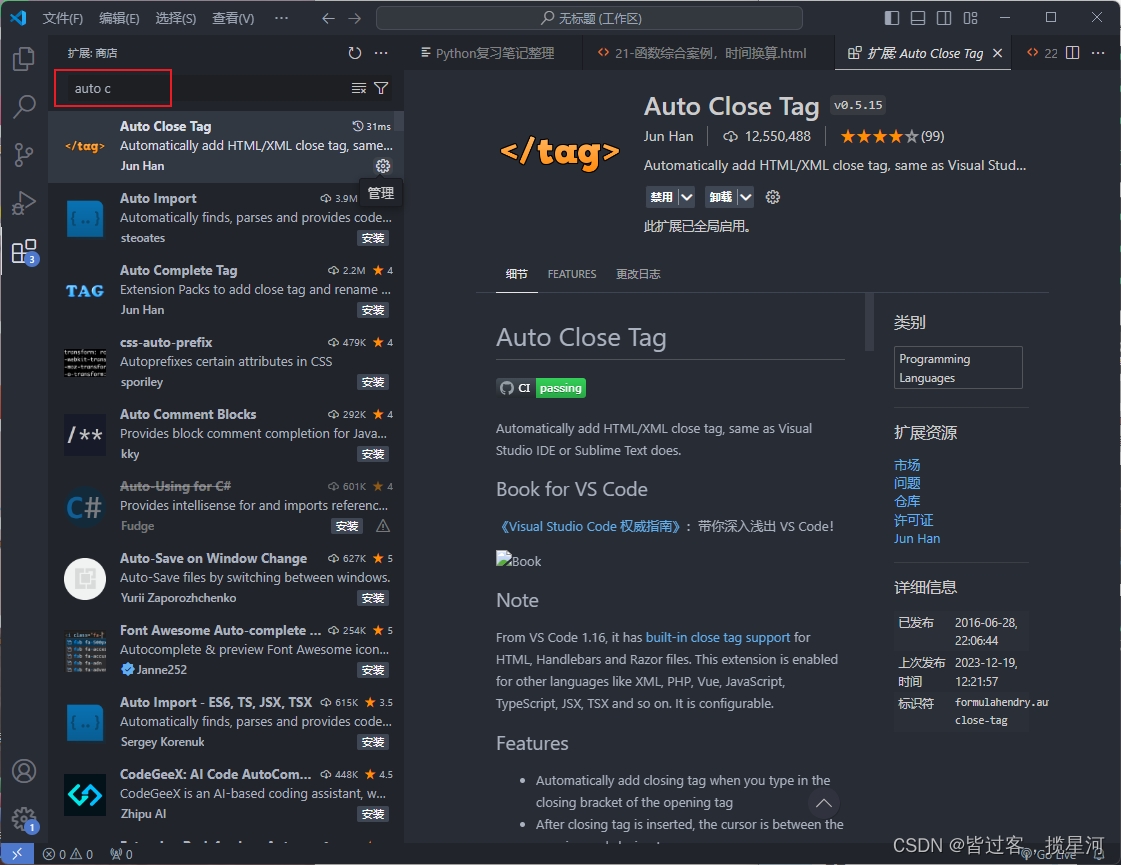Image resolution: width=1121 pixels, height=865 pixels.
Task: Open extensions panel more actions menu
Action: [381, 53]
